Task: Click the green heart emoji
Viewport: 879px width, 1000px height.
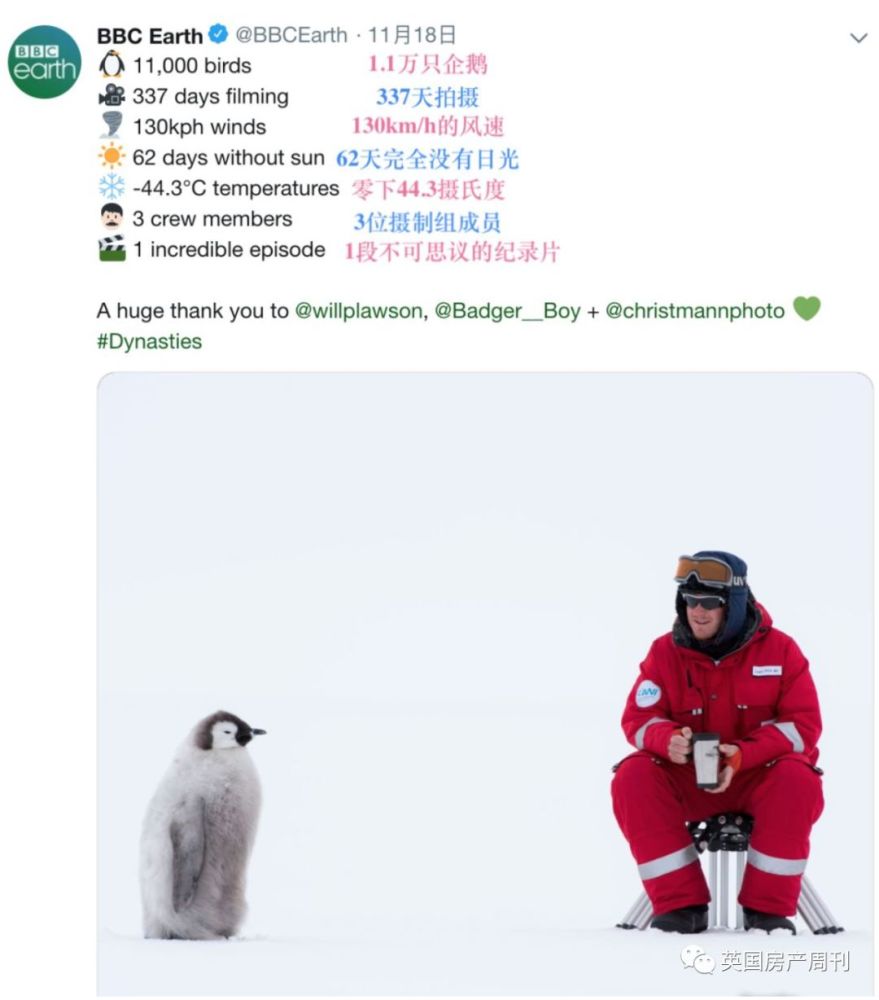Action: click(x=806, y=309)
